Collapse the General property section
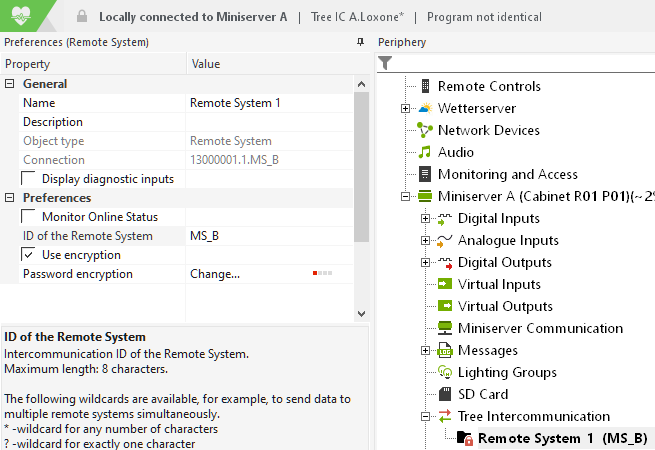 (10, 84)
